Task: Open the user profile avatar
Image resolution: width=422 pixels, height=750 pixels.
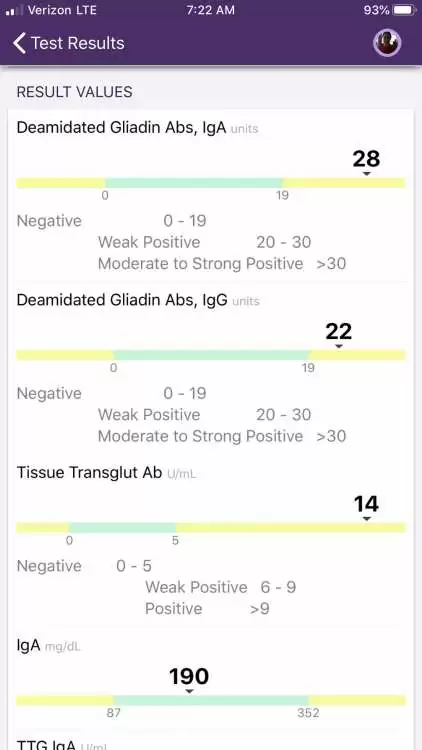Action: [x=387, y=43]
